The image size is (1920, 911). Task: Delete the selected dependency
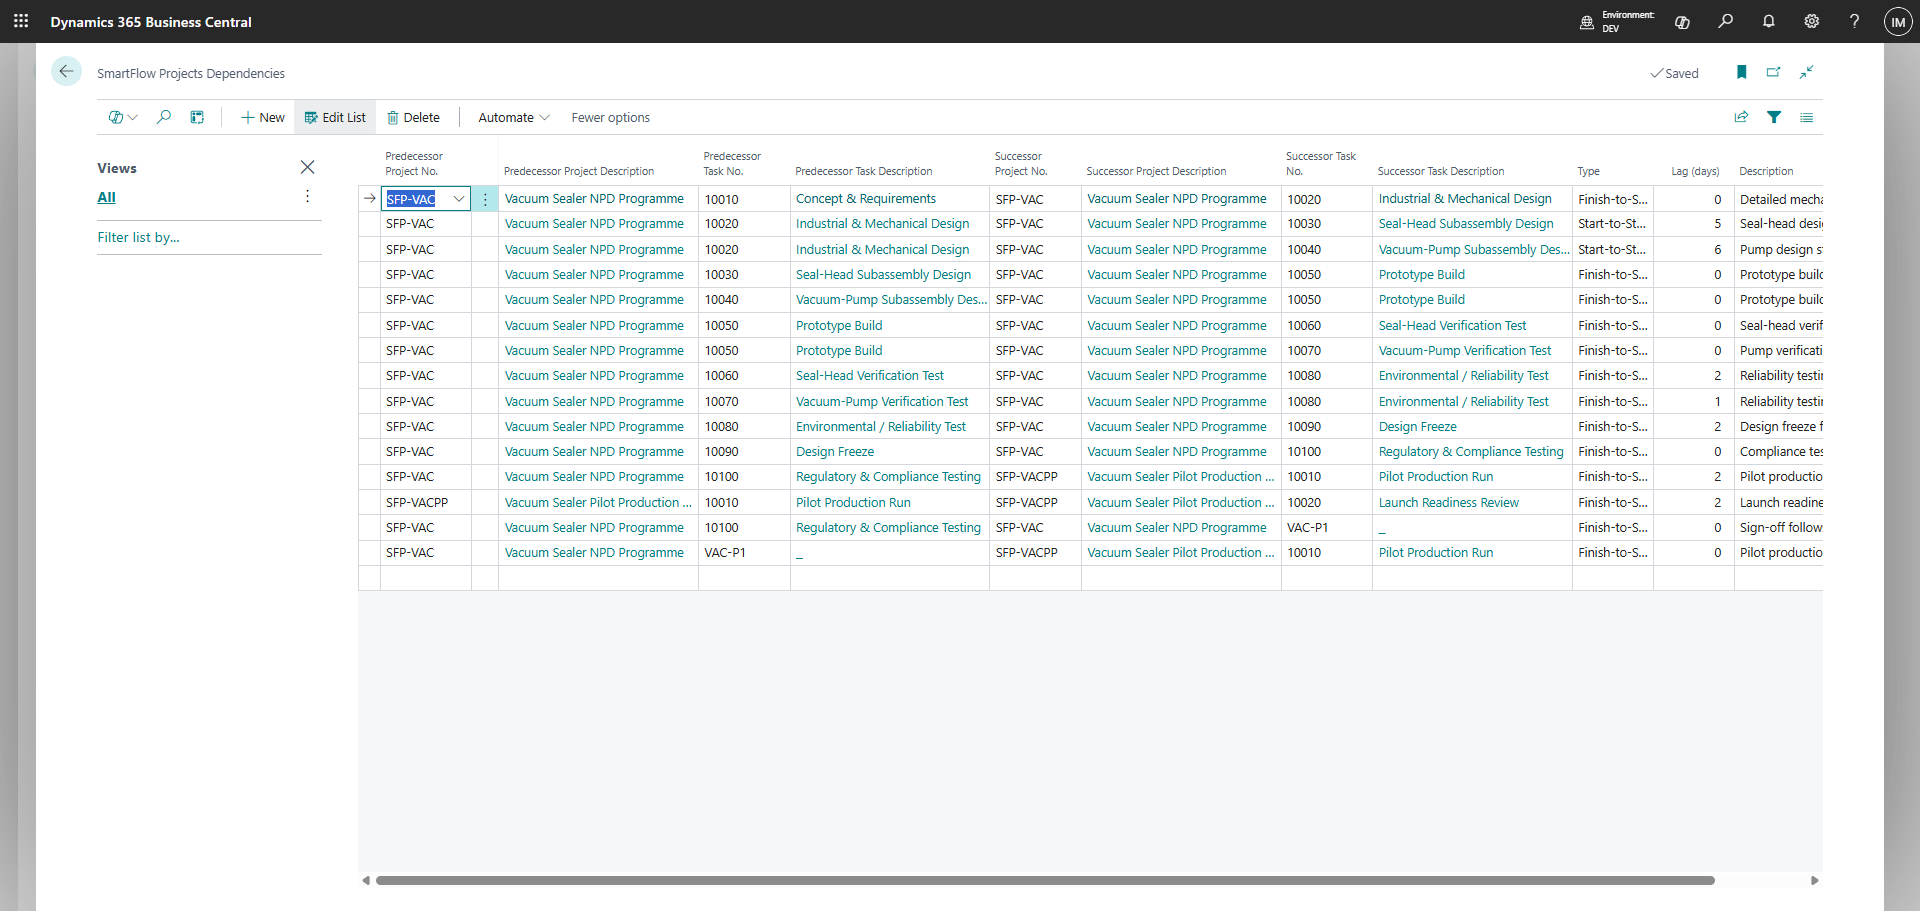pyautogui.click(x=413, y=117)
